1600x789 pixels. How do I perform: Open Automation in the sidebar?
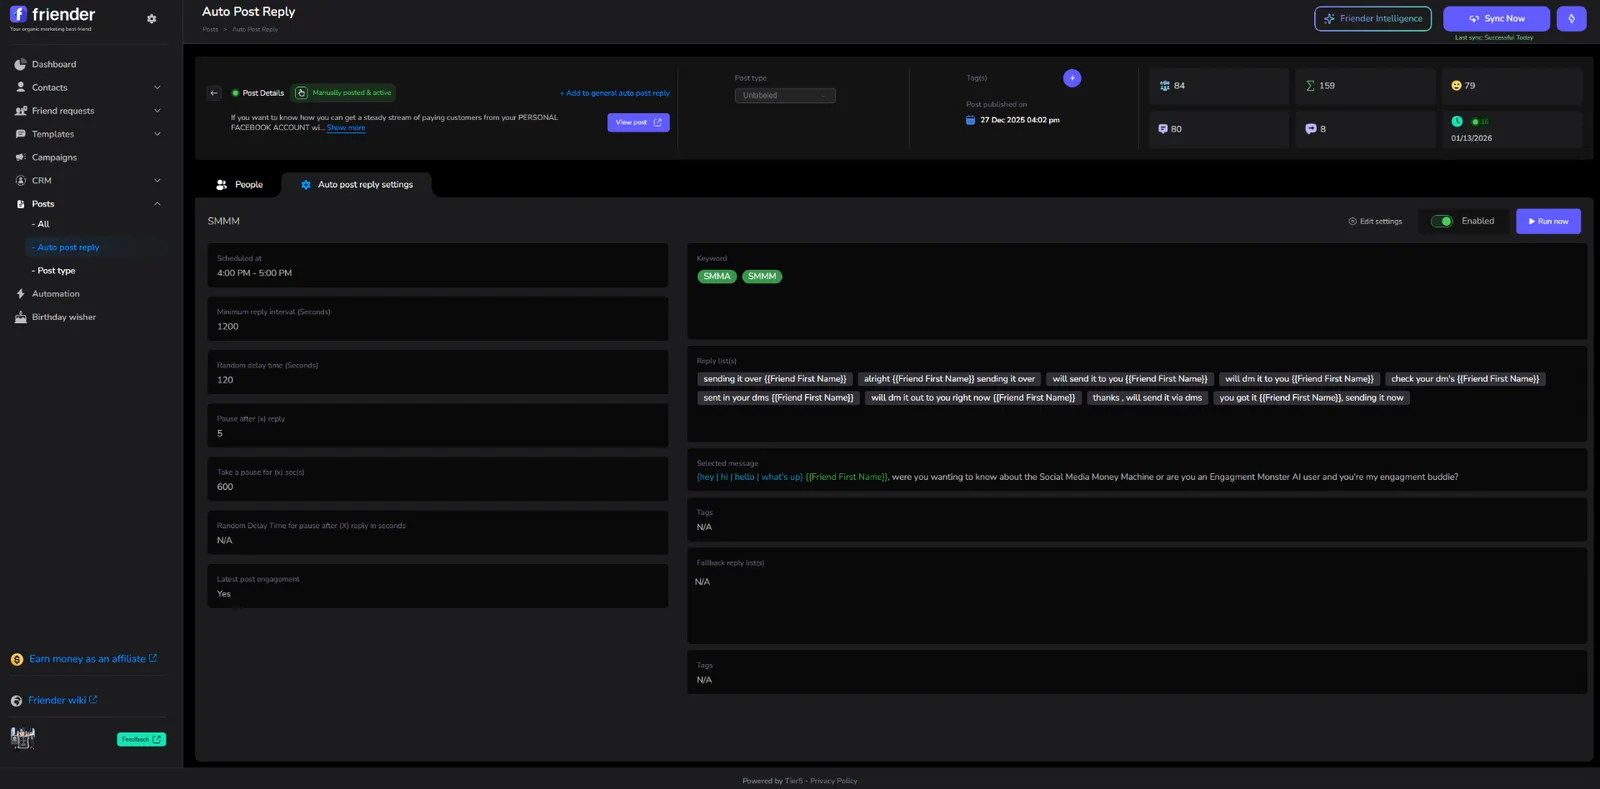pos(55,294)
